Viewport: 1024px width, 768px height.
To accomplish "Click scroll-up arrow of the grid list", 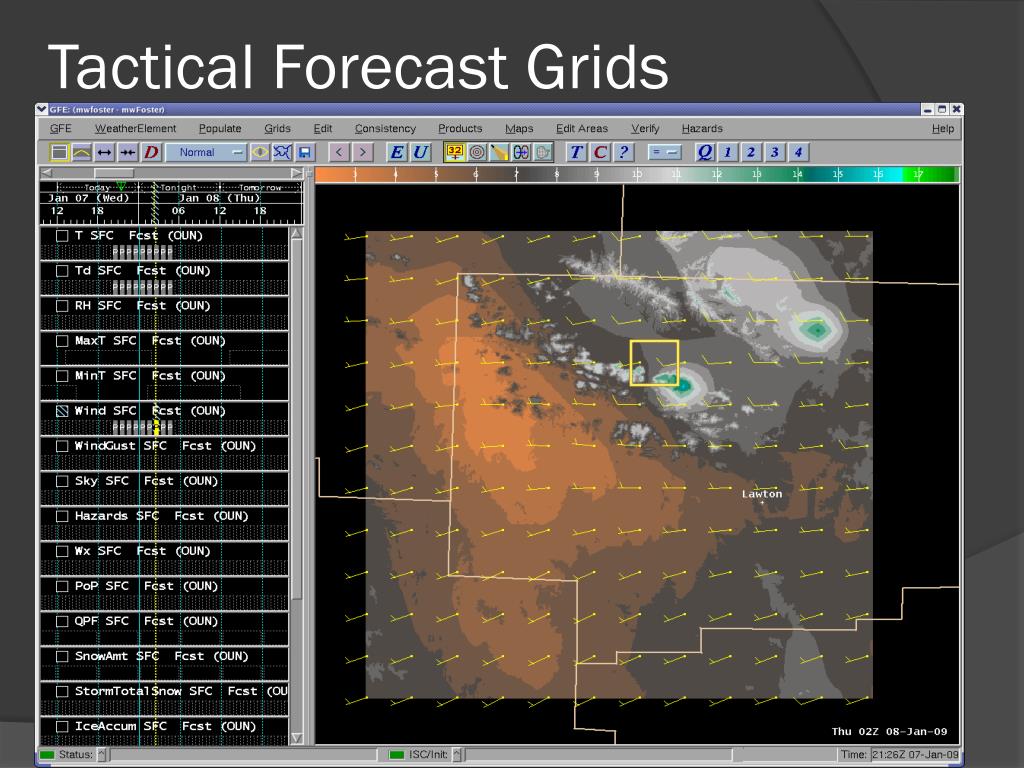I will point(297,233).
